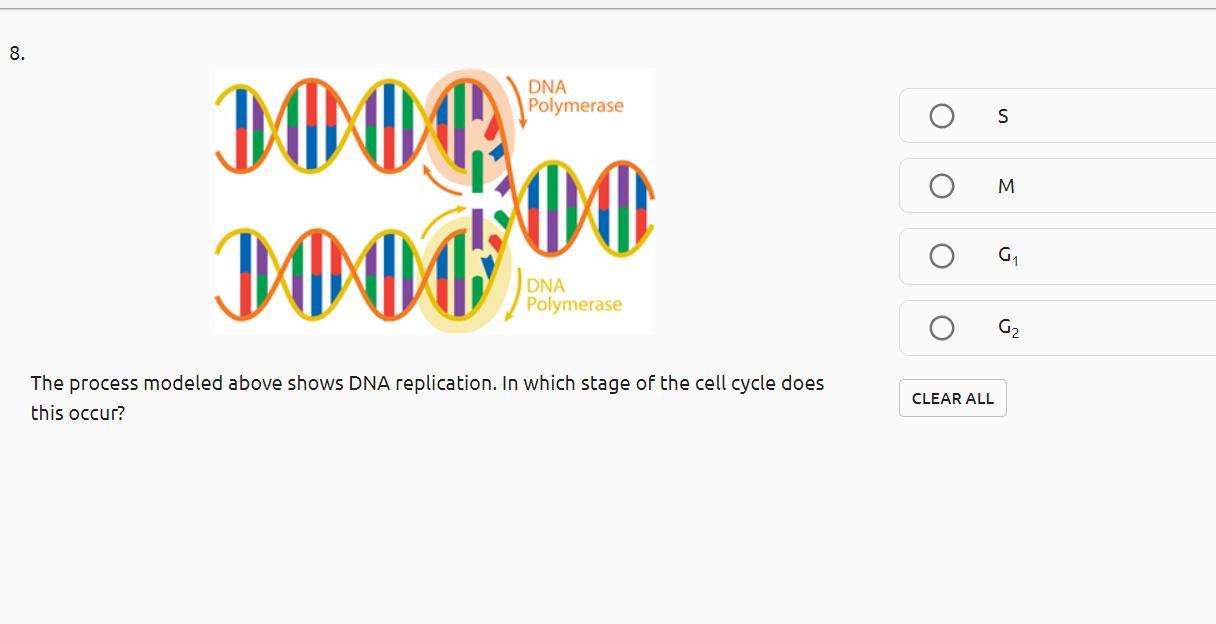Click the M answer label text
Image resolution: width=1216 pixels, height=624 pixels.
coord(1006,187)
